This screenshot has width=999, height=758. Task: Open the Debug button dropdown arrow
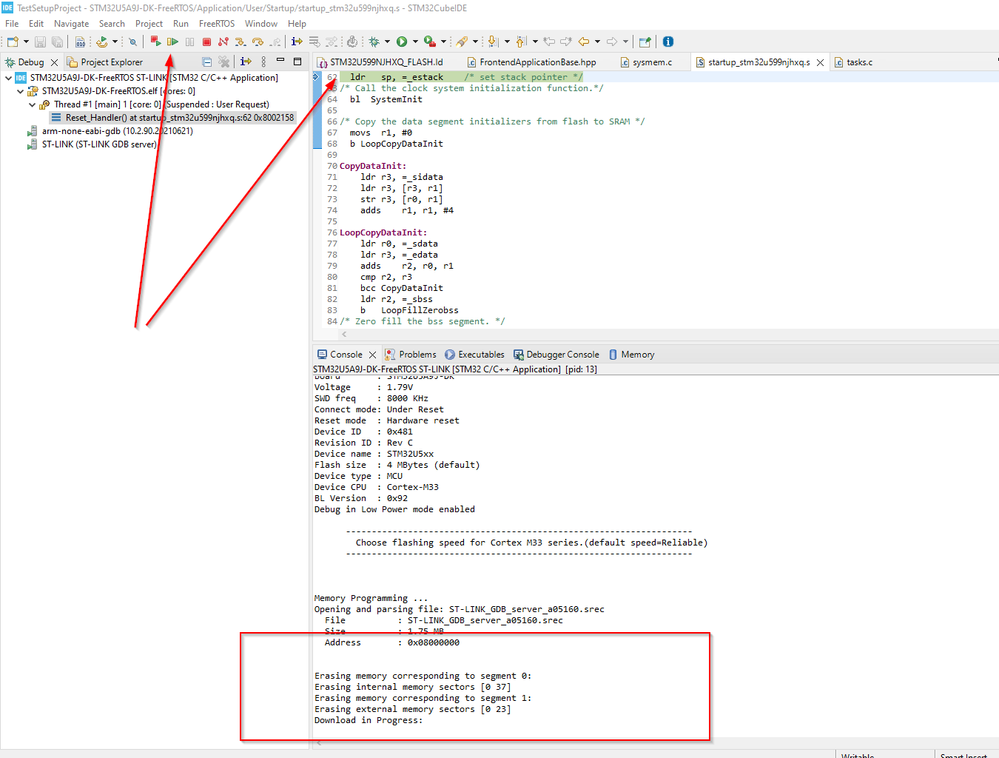pos(386,42)
